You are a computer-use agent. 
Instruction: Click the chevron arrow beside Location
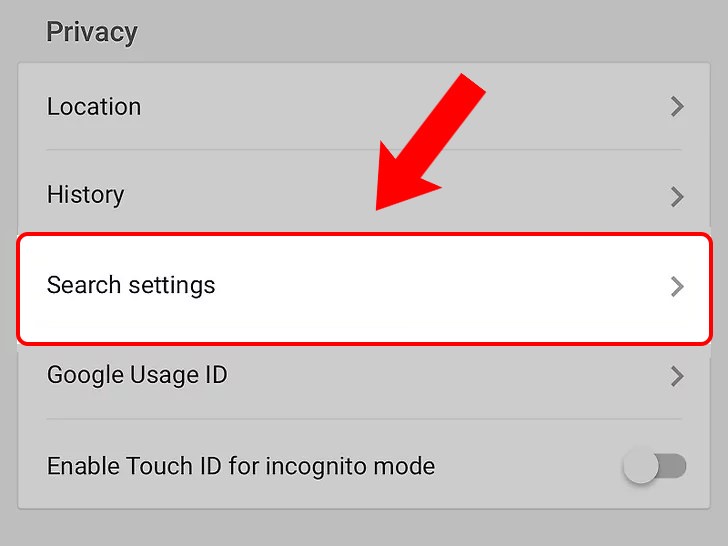677,107
